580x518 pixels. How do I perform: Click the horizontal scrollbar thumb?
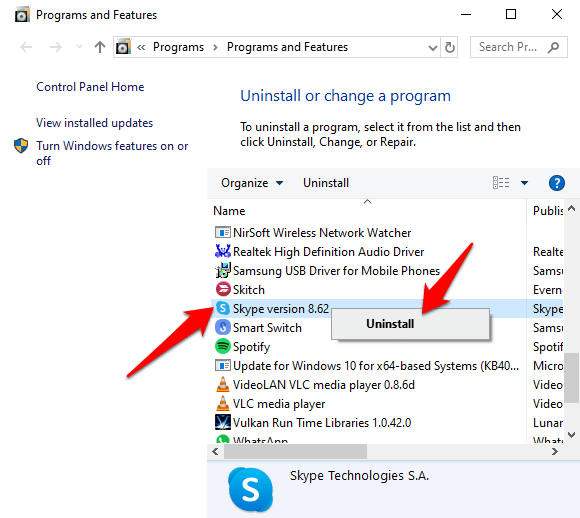[x=296, y=451]
